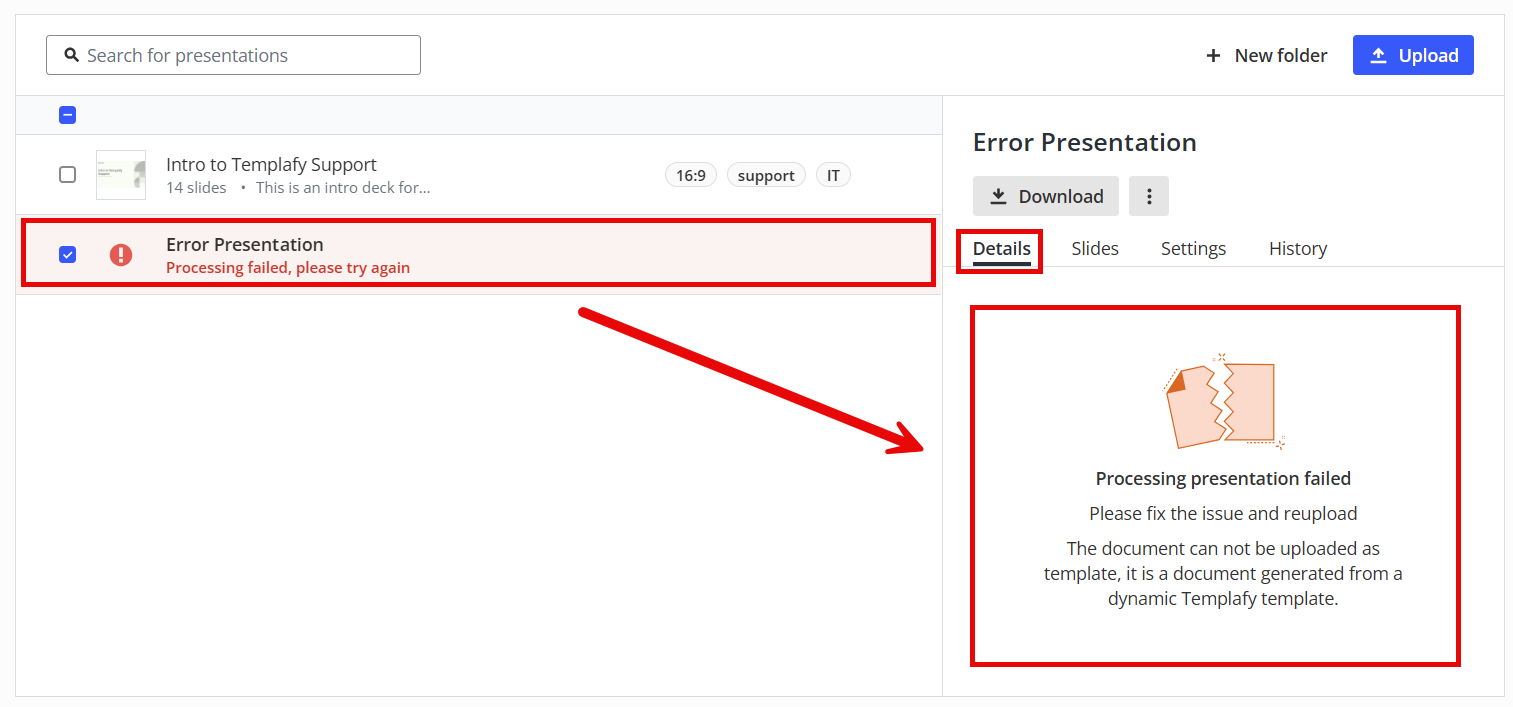Viewport: 1513px width, 707px height.
Task: Click the broken document illustration
Action: click(x=1221, y=402)
